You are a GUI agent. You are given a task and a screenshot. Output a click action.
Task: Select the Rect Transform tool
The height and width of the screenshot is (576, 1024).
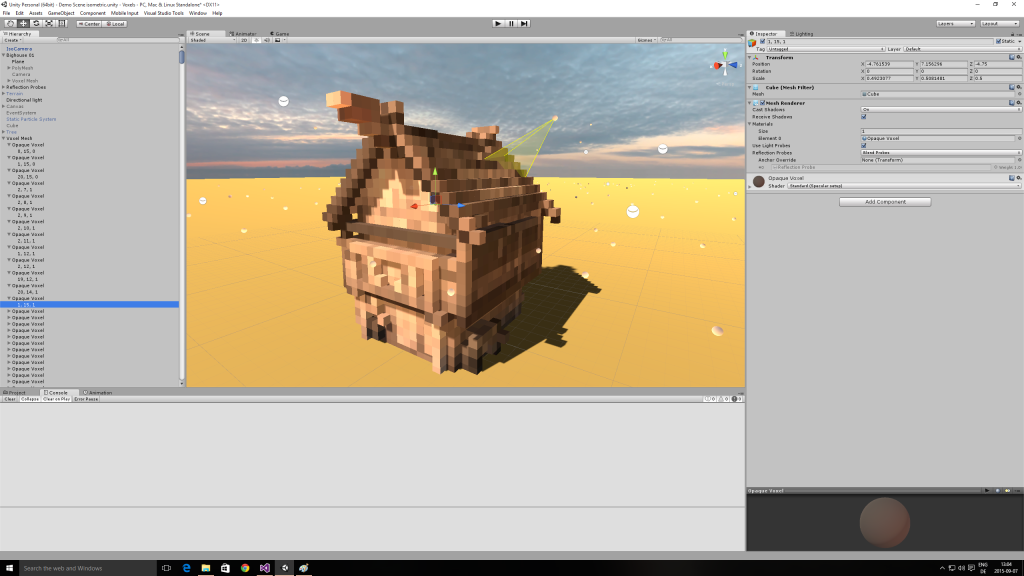tap(62, 24)
